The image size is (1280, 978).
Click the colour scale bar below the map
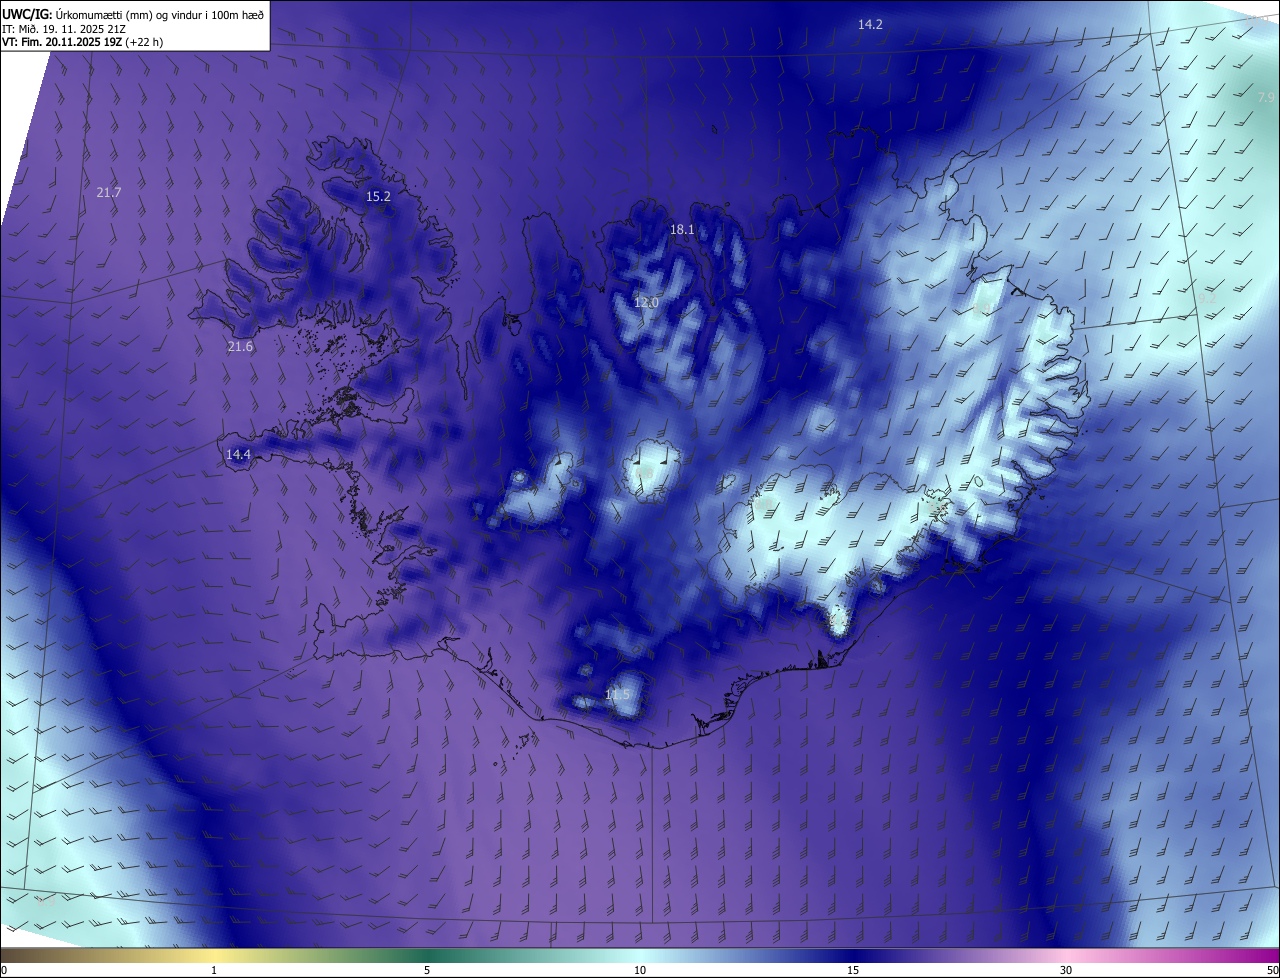[x=640, y=955]
